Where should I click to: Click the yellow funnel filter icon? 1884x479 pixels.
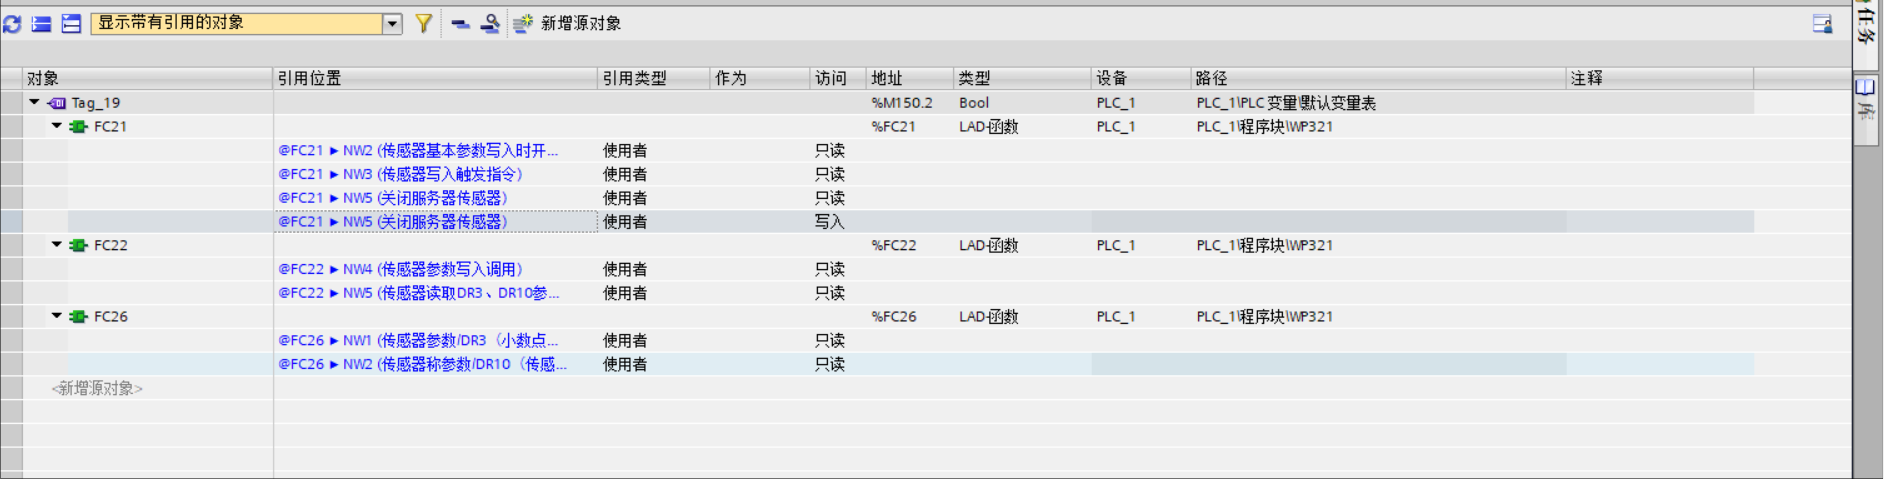click(x=424, y=23)
